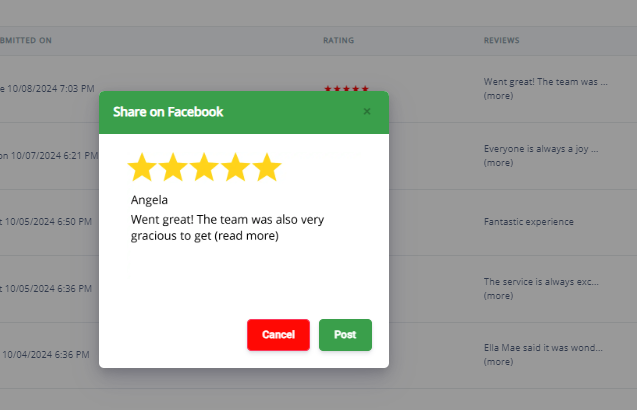637x410 pixels.
Task: Expand the 'The service is always exc...' review
Action: (498, 296)
